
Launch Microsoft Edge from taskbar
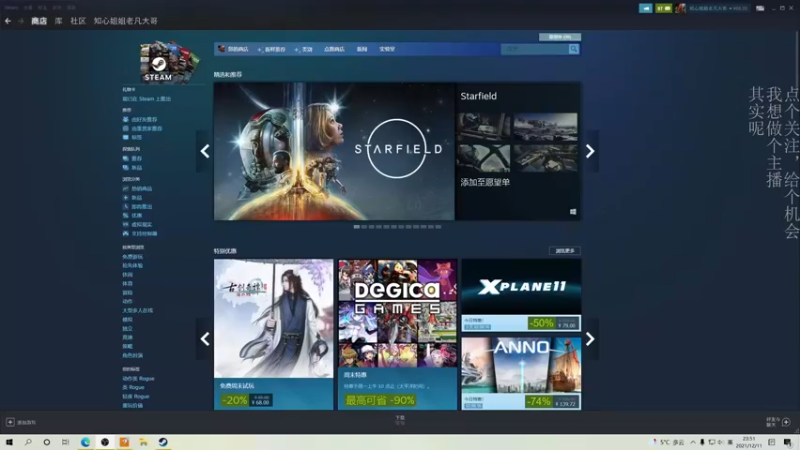[85, 442]
